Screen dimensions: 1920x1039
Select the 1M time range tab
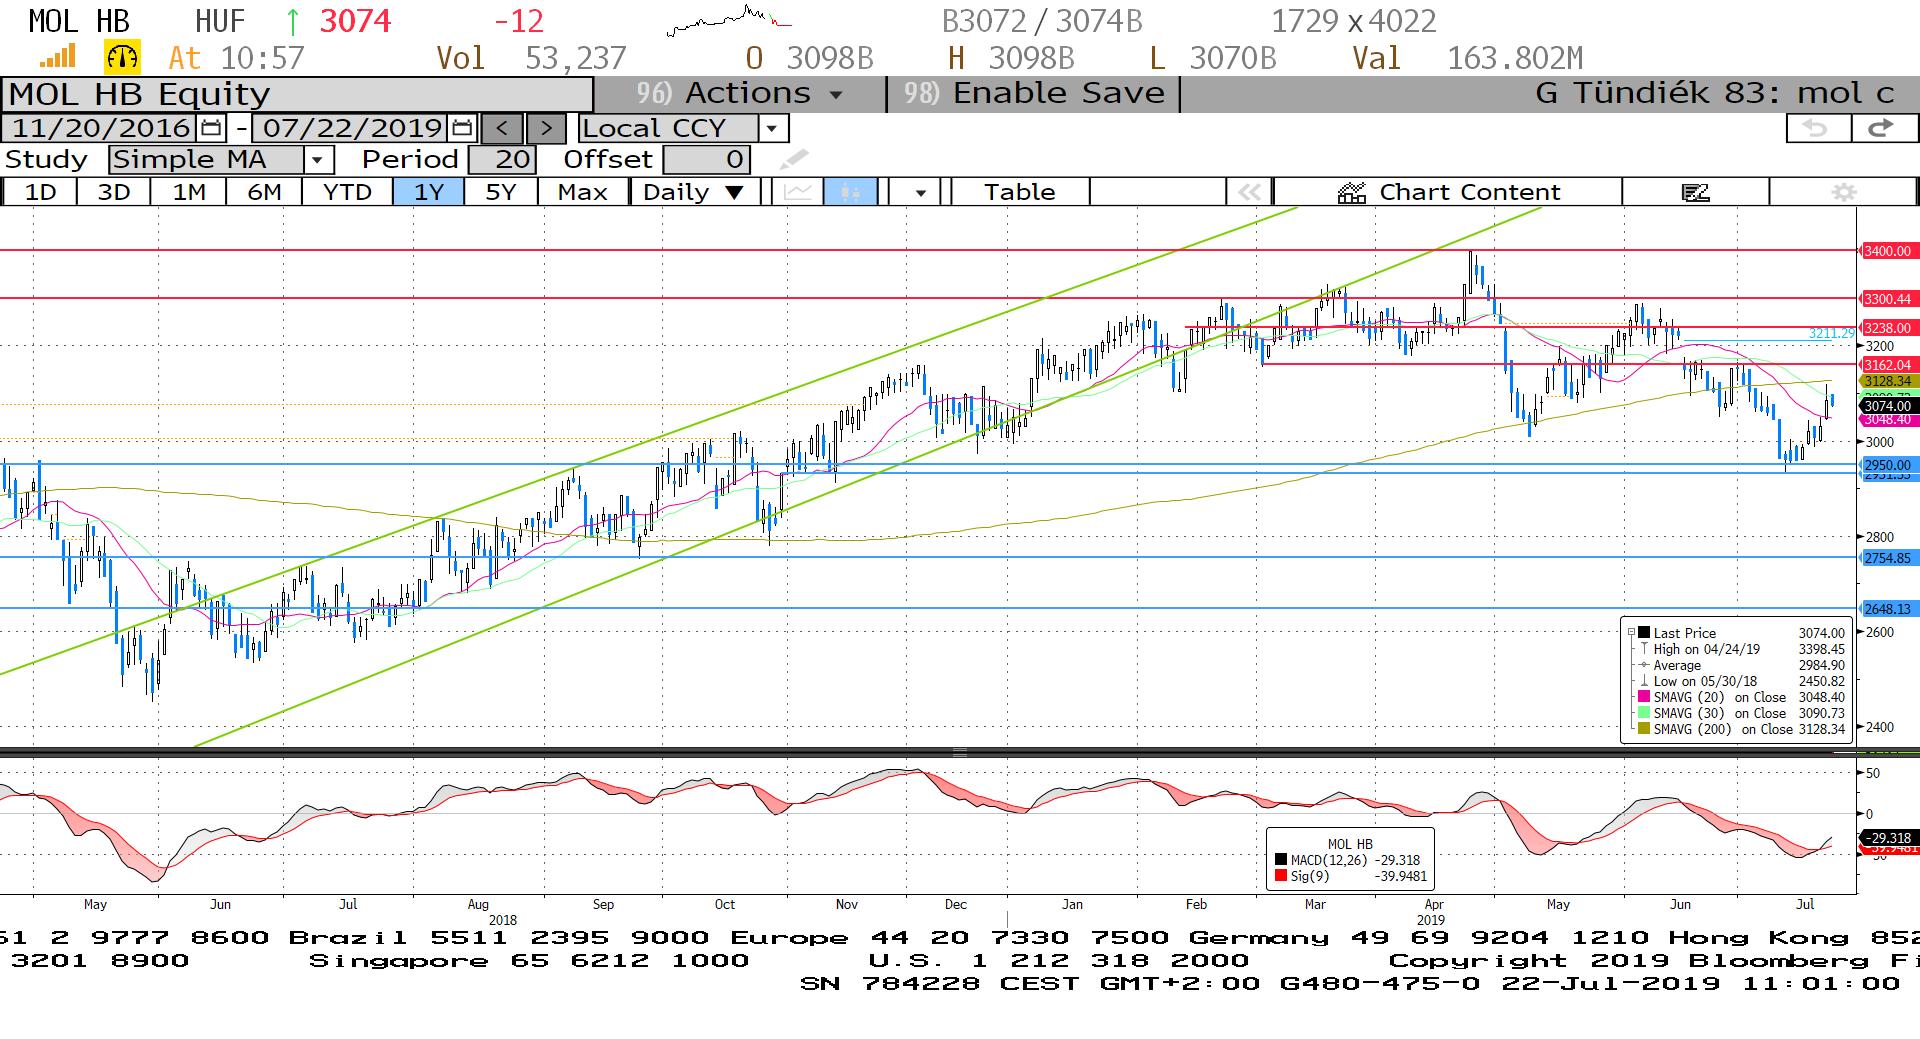[189, 192]
